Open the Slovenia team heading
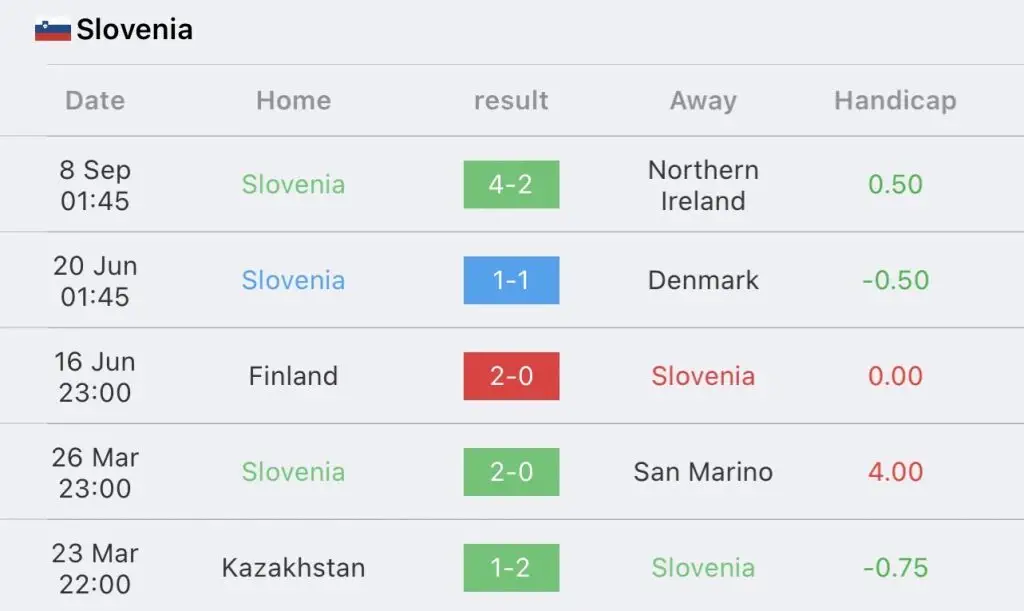The height and width of the screenshot is (611, 1024). click(135, 29)
